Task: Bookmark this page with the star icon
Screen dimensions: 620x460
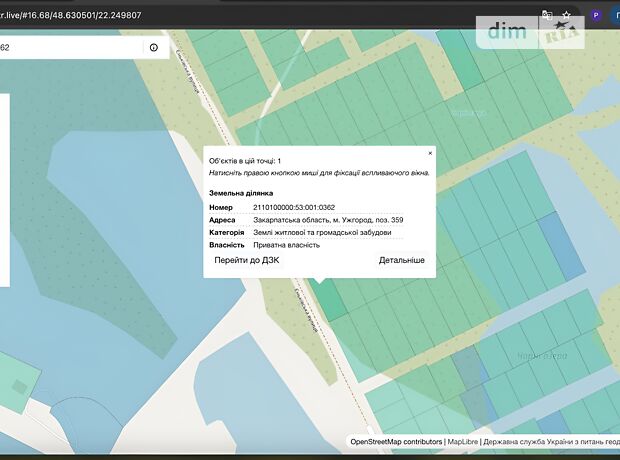Action: click(x=567, y=16)
